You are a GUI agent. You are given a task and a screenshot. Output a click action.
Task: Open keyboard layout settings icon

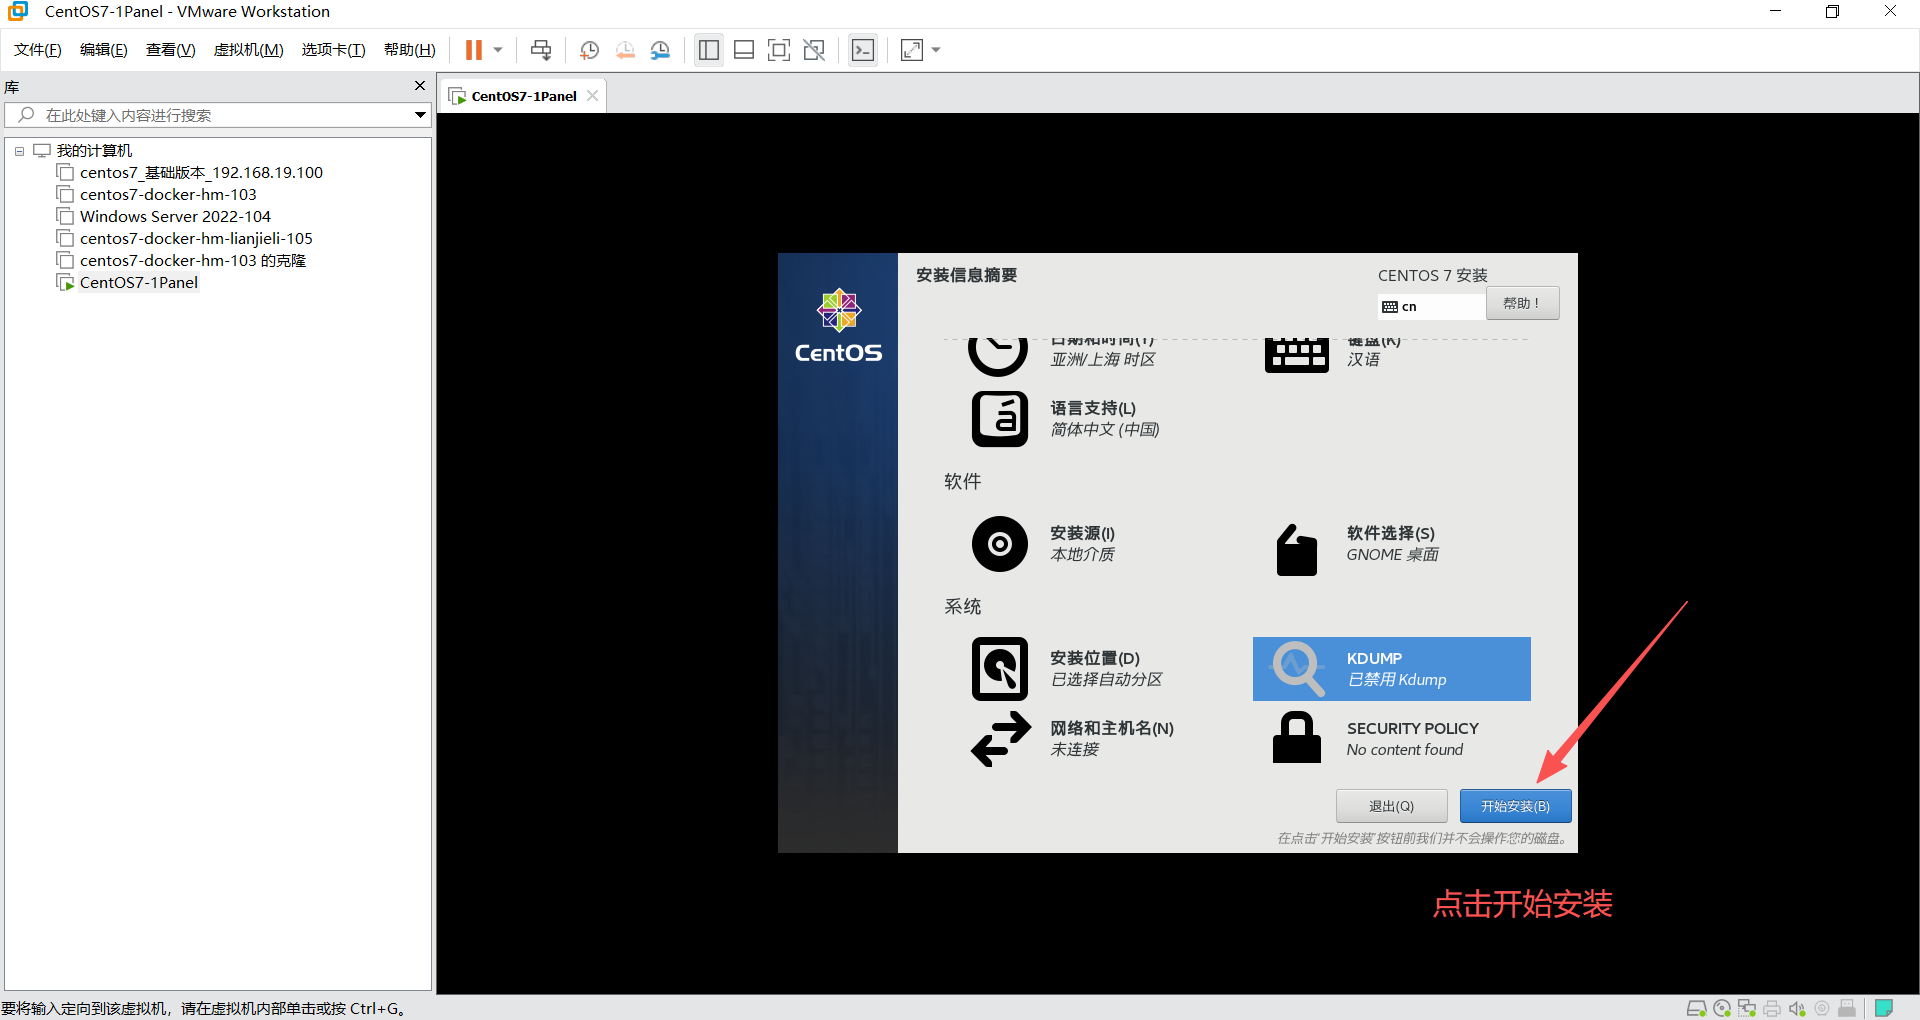point(1297,356)
